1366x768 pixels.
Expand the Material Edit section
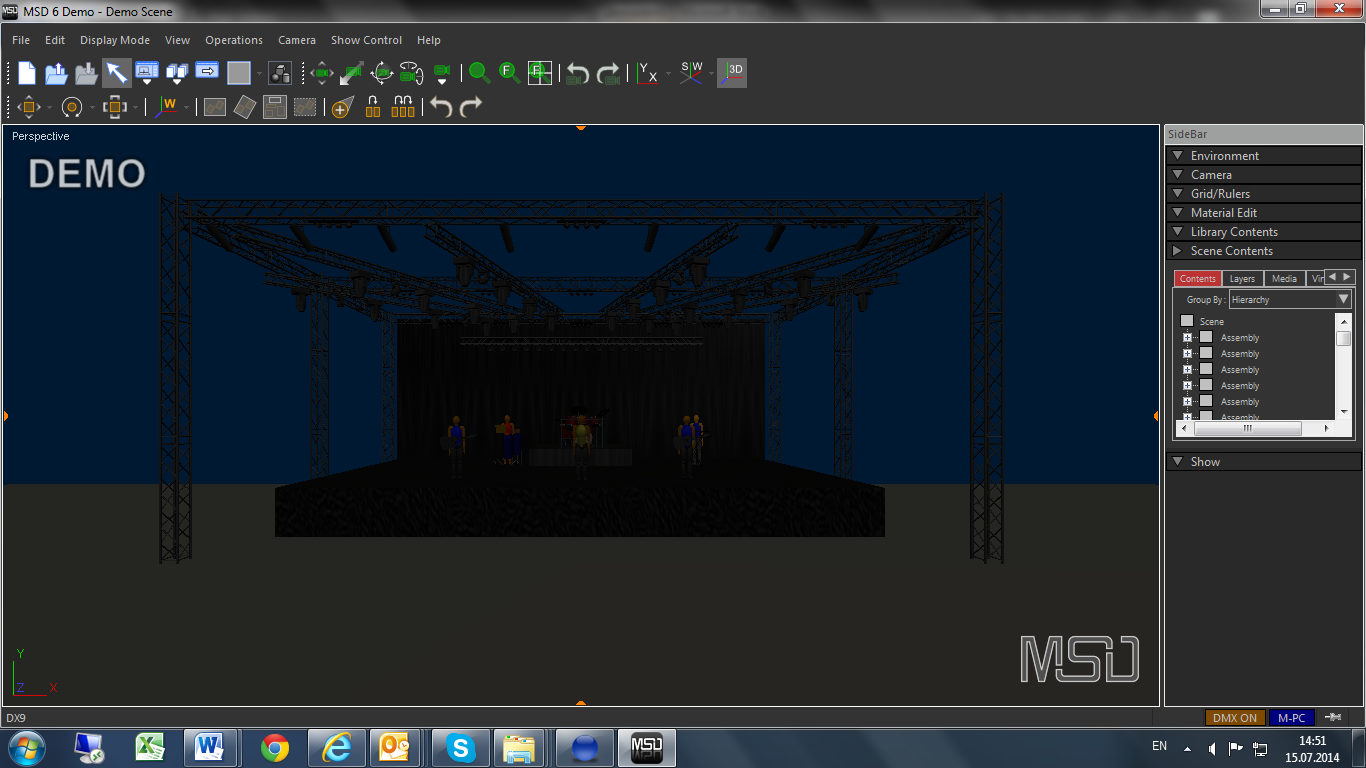tap(1264, 213)
